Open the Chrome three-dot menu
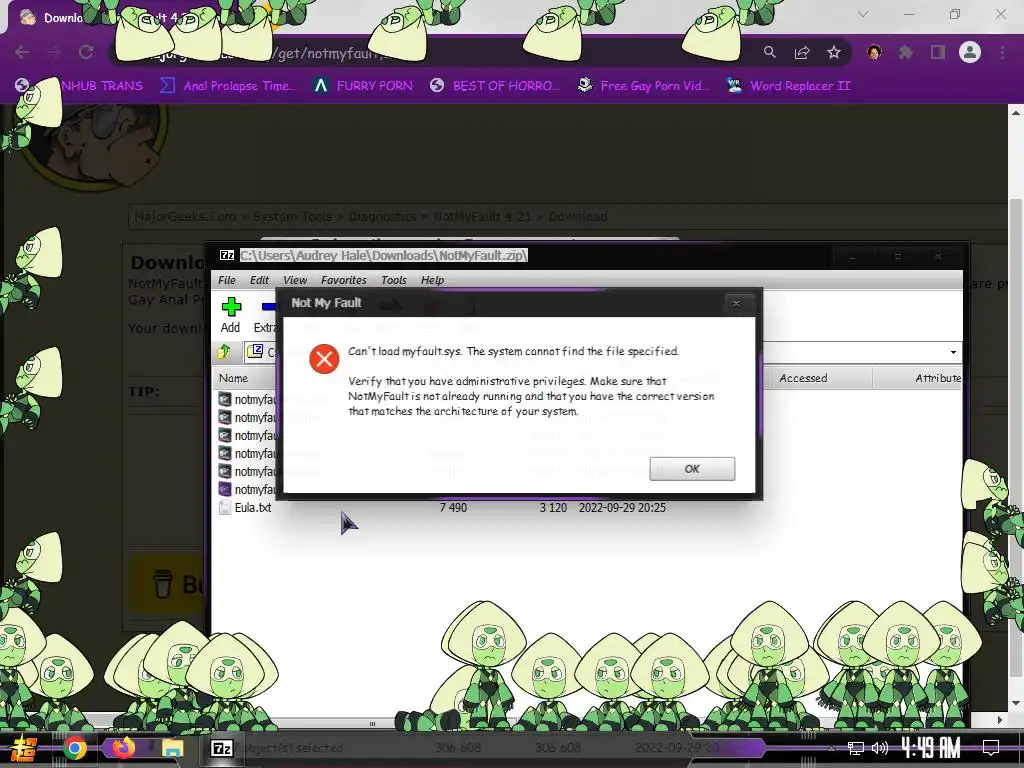Image resolution: width=1024 pixels, height=768 pixels. tap(1002, 52)
